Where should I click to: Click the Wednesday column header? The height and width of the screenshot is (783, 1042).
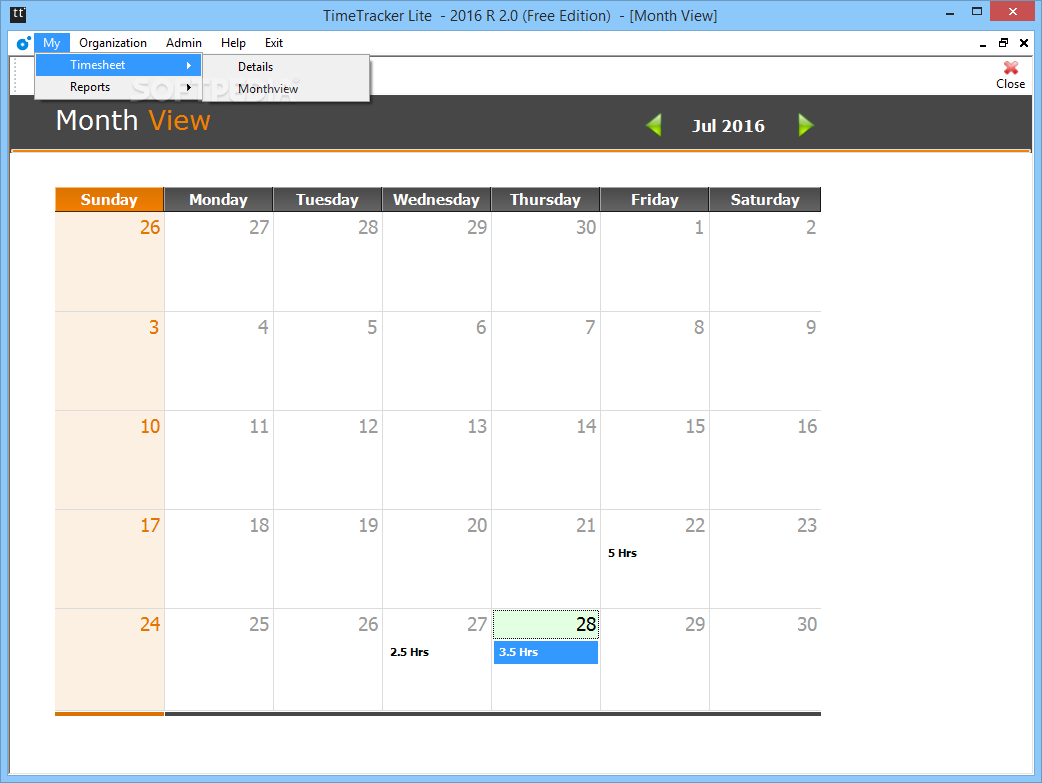point(437,199)
